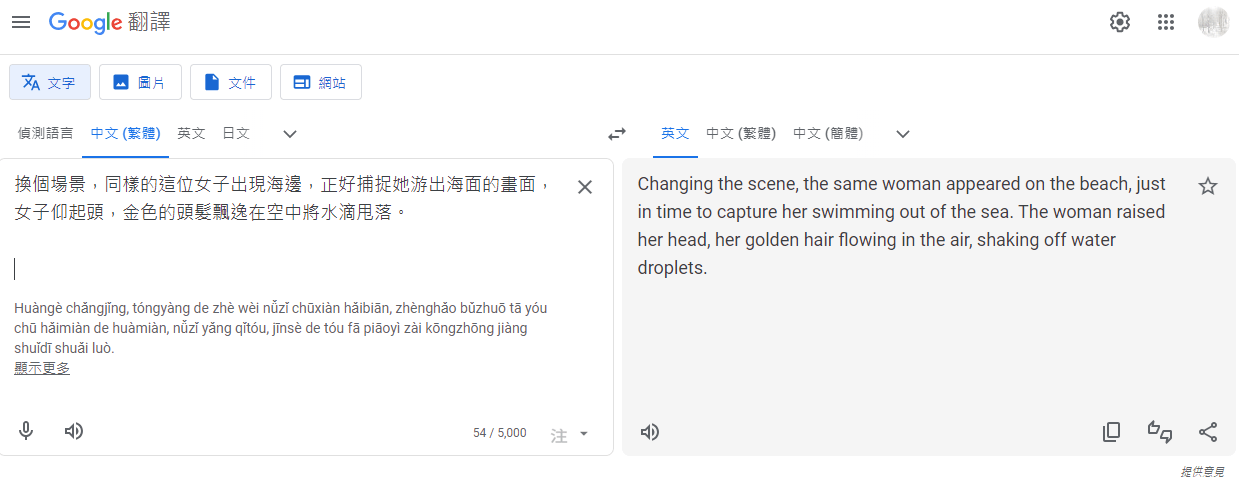Click the Google account avatar
This screenshot has width=1239, height=489.
(x=1213, y=22)
